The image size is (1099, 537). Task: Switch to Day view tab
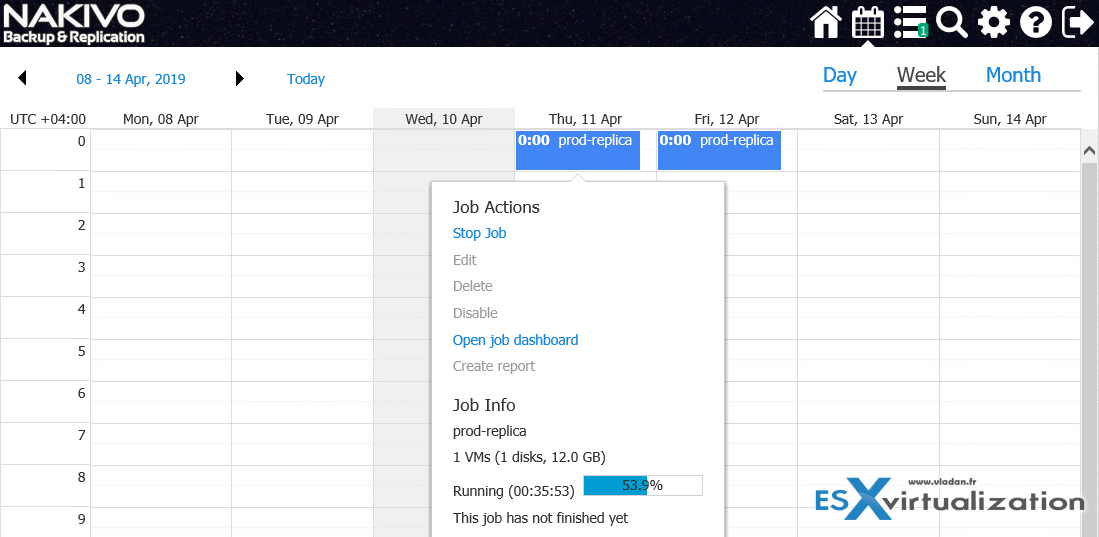(x=839, y=75)
